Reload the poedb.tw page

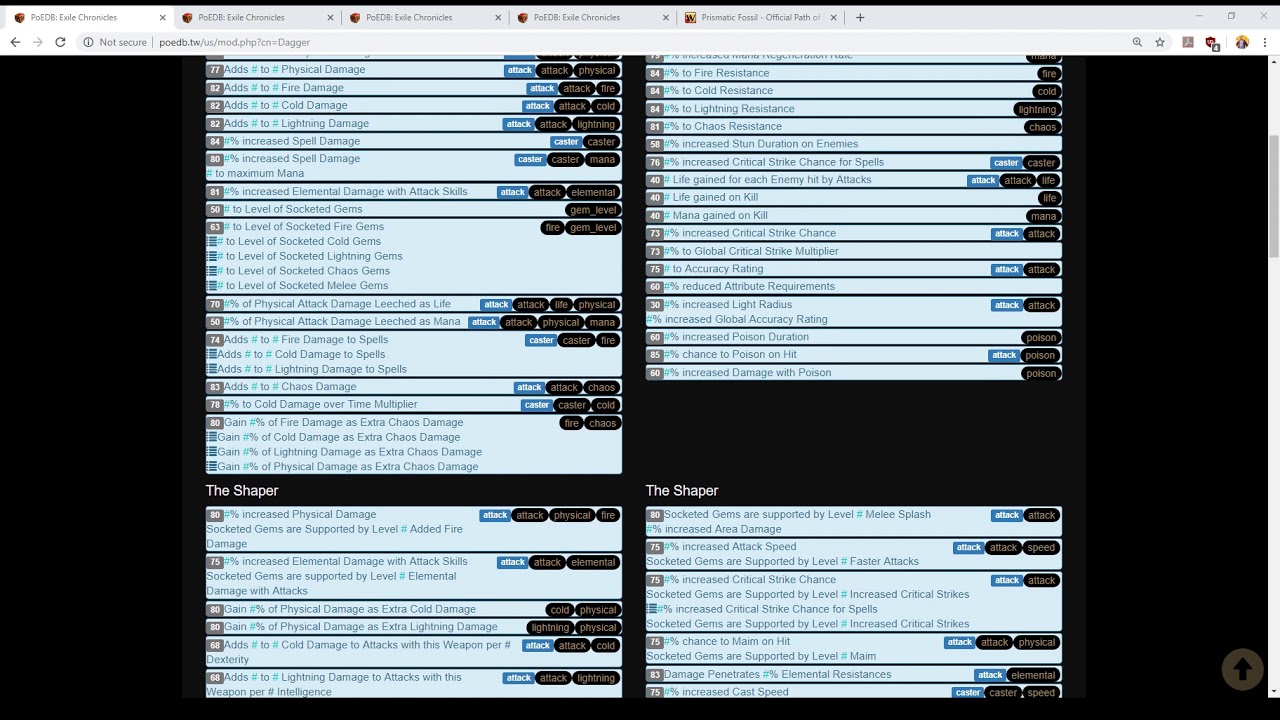pyautogui.click(x=60, y=42)
